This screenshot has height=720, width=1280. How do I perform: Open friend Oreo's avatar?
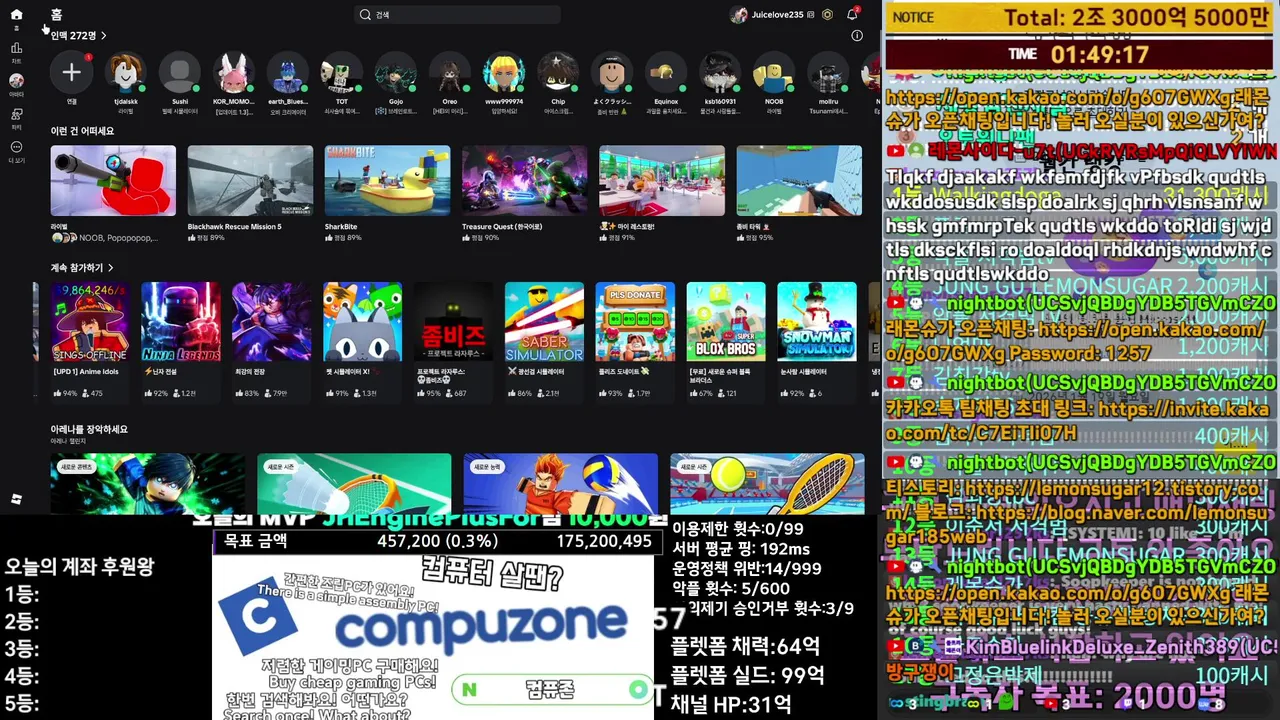(x=450, y=72)
